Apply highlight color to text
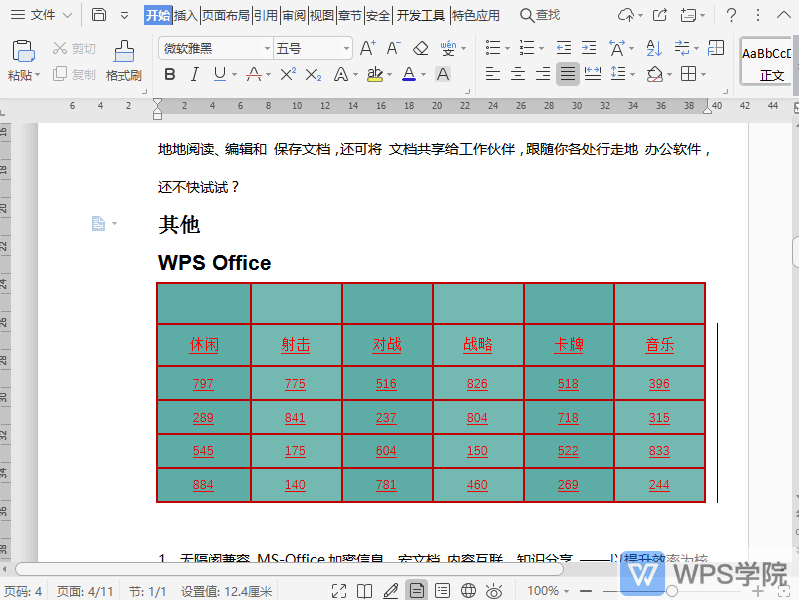 pos(375,74)
